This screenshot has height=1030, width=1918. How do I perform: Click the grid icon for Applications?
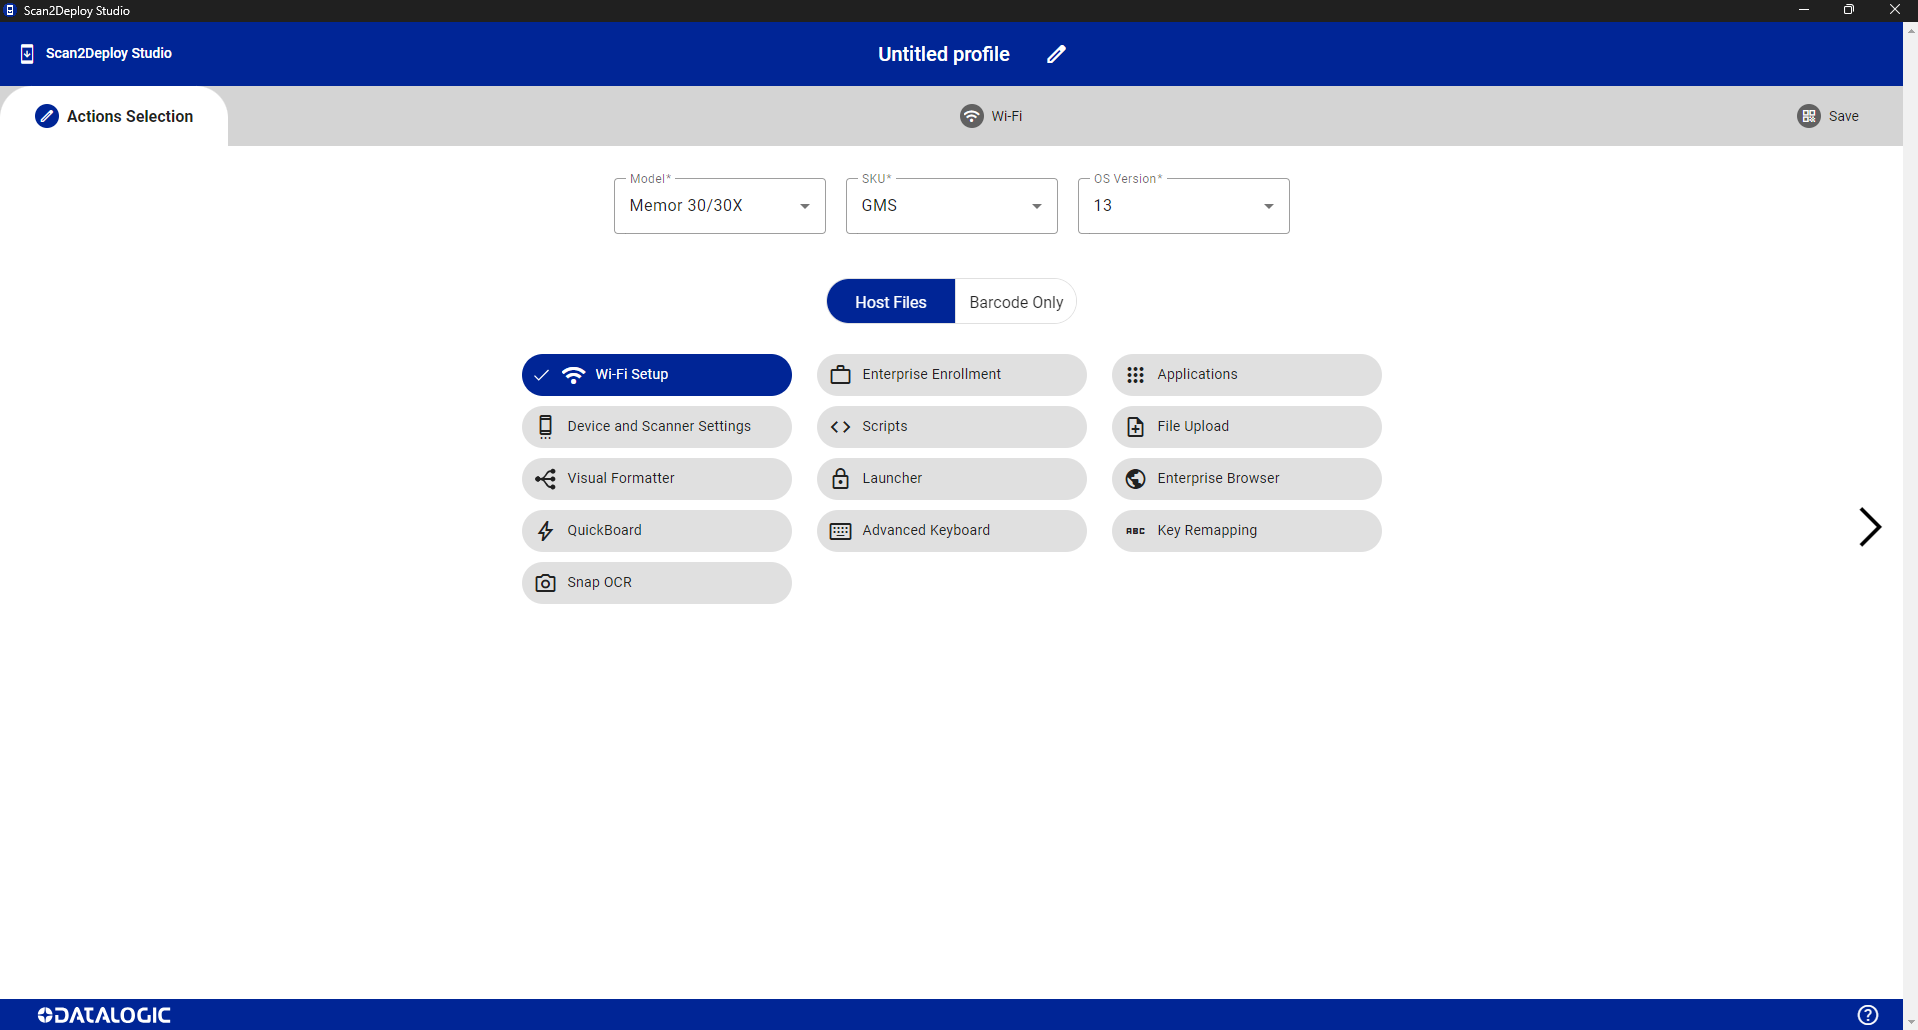[x=1135, y=375]
